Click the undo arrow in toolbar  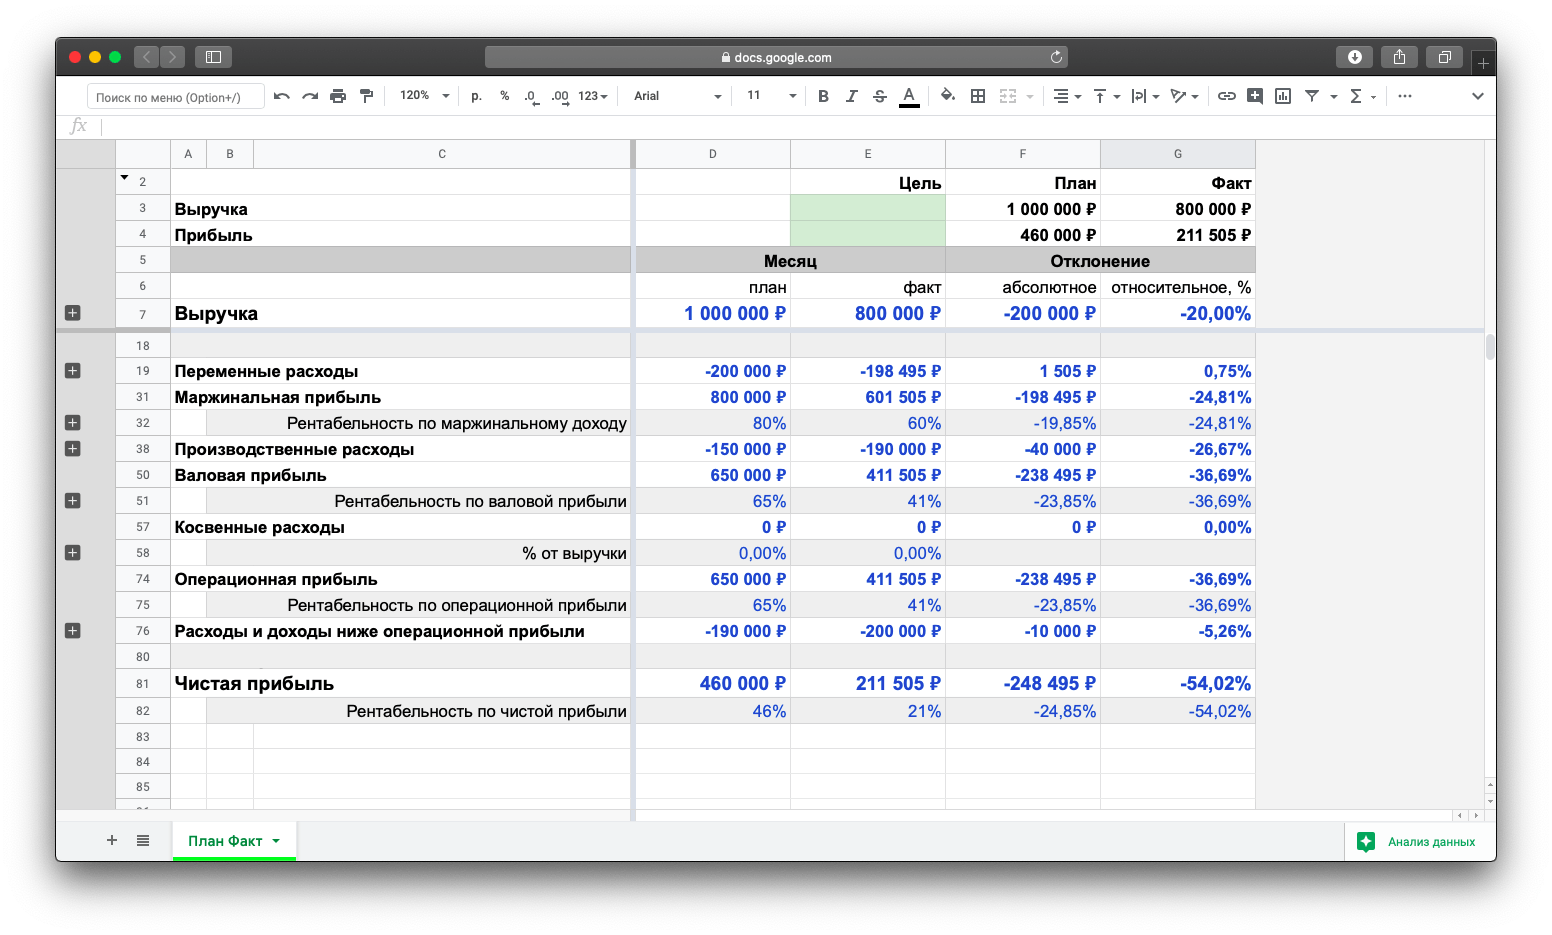[x=282, y=96]
